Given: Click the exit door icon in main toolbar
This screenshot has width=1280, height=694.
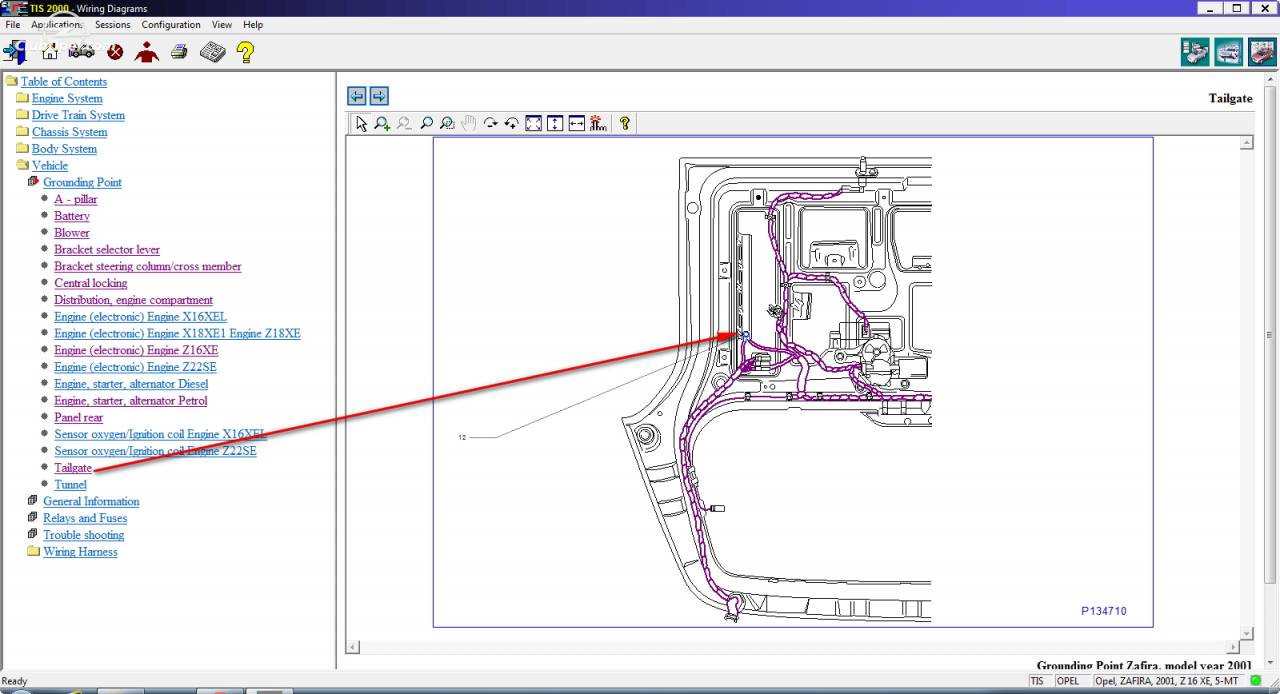Looking at the screenshot, I should [x=15, y=51].
